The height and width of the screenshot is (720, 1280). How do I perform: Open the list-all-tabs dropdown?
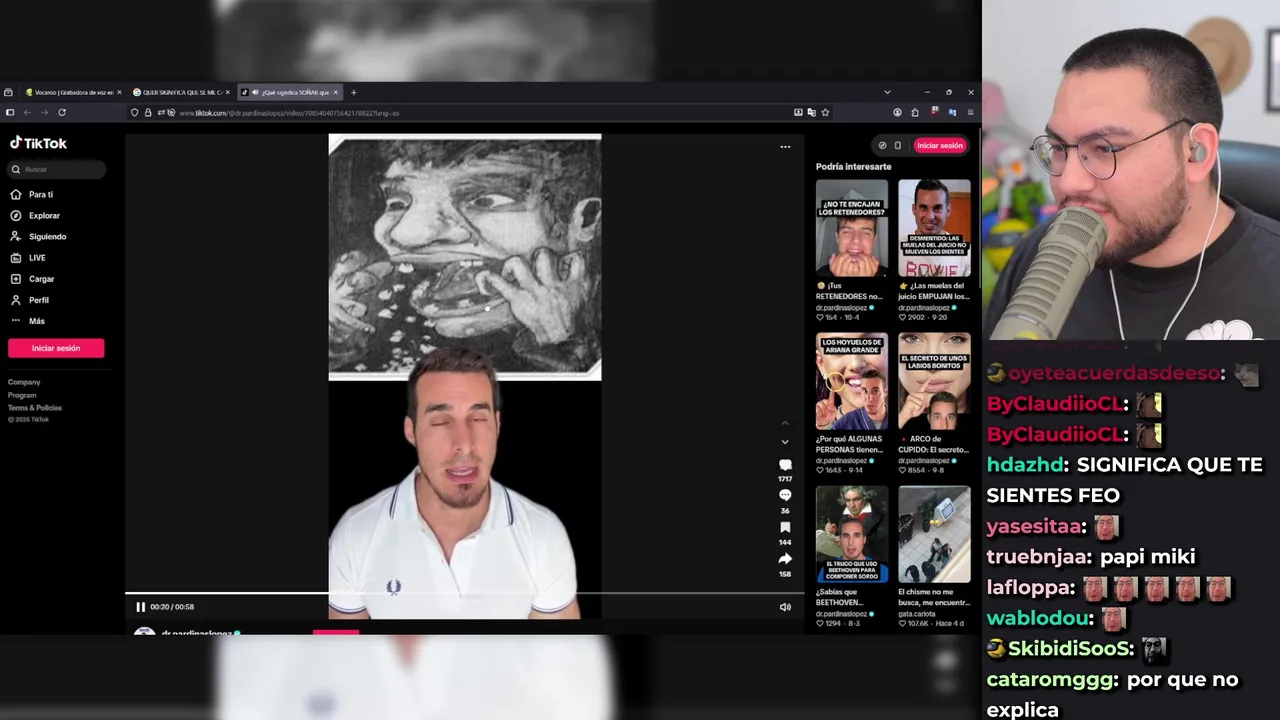pyautogui.click(x=887, y=92)
